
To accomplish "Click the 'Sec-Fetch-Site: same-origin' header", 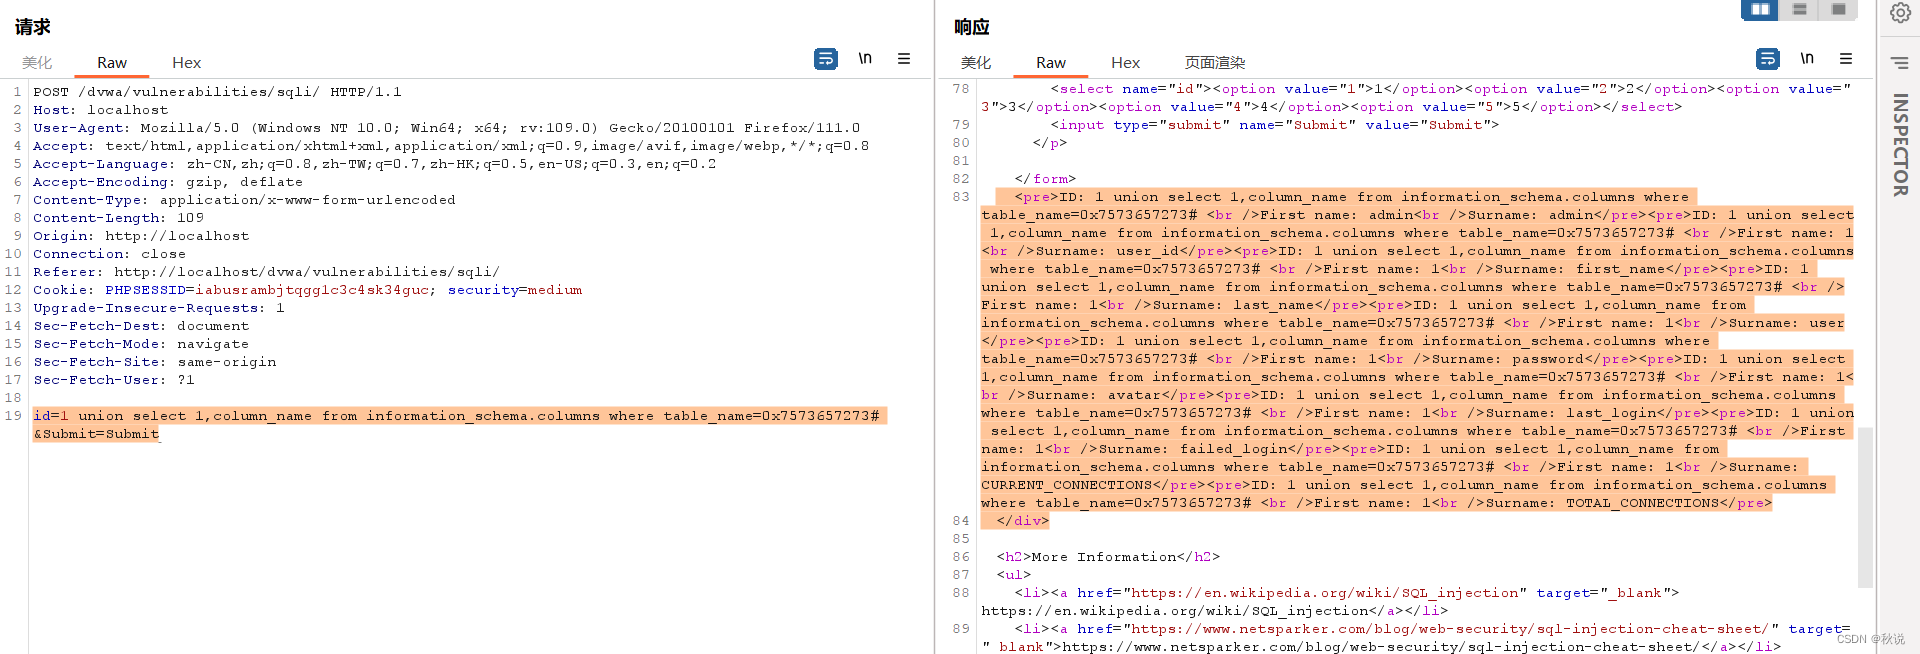I will point(155,362).
